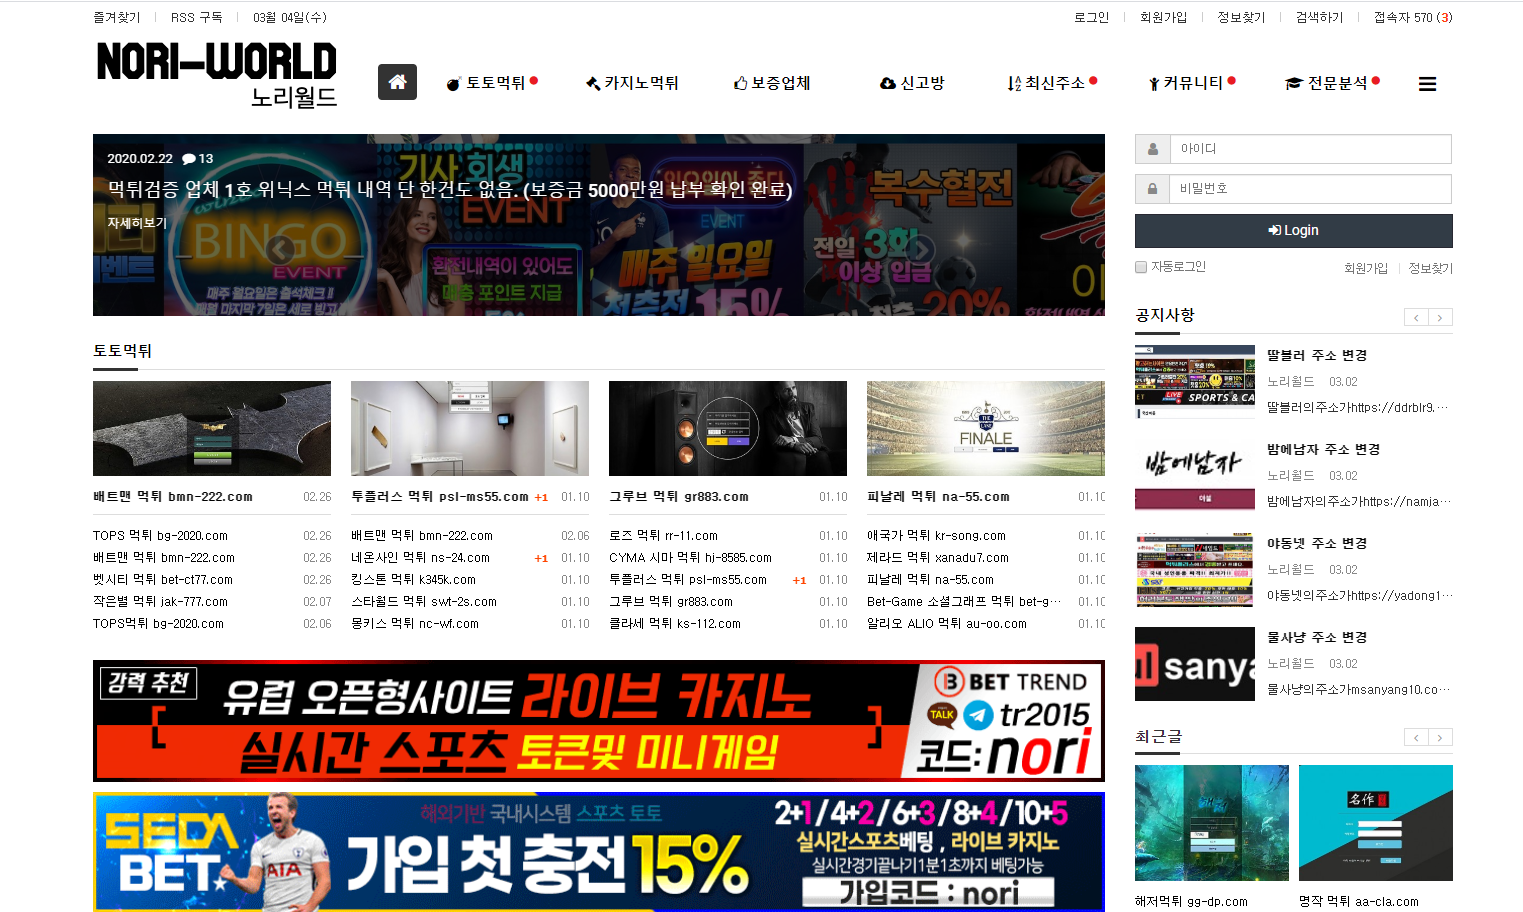Click 접속자 570 link

click(x=1412, y=18)
